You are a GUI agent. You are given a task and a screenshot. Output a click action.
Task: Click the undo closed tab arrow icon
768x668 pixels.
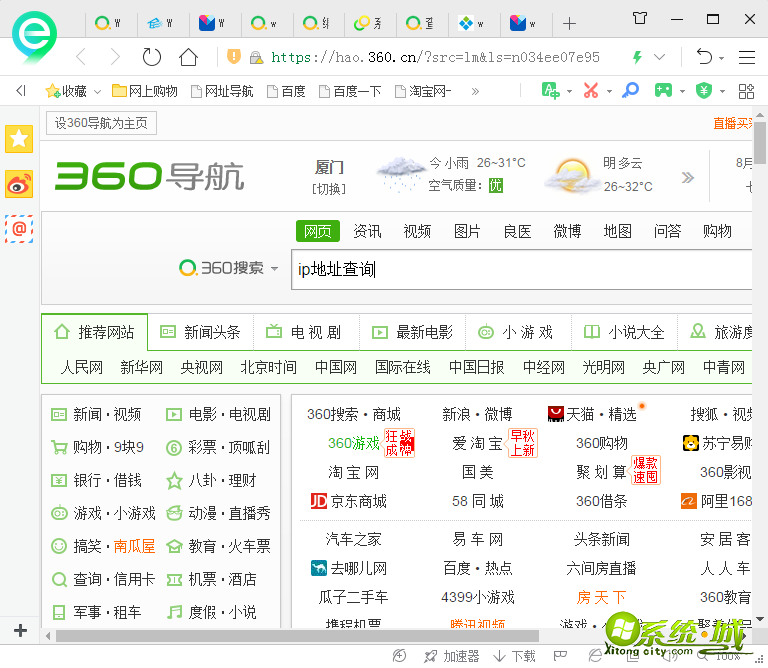click(704, 57)
